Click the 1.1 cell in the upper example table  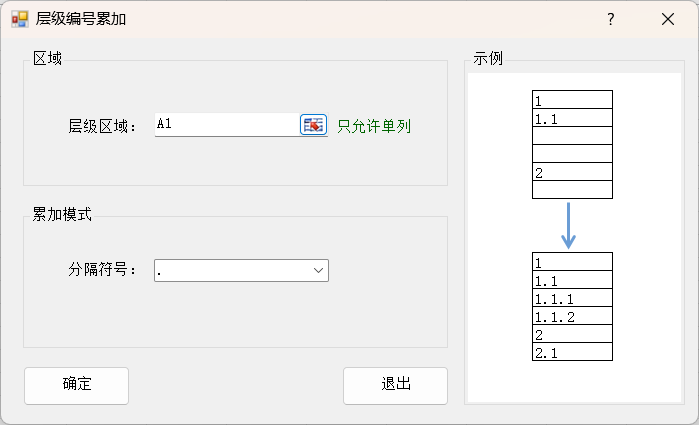pyautogui.click(x=572, y=118)
